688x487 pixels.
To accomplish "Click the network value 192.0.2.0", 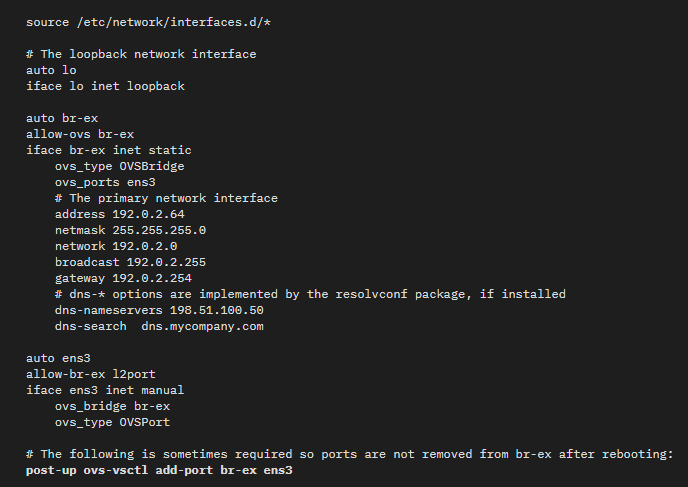I will coord(145,246).
